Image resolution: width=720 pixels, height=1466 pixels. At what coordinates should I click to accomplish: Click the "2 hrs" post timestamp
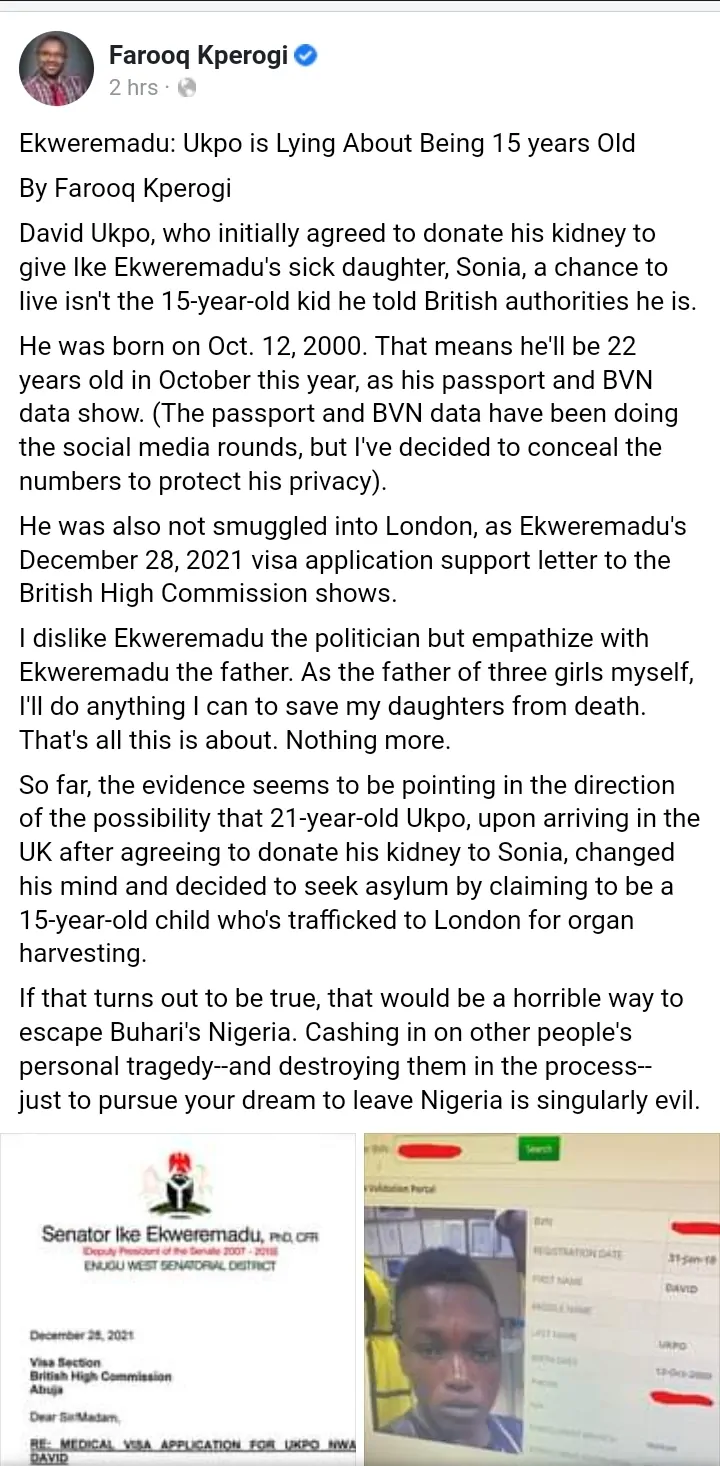pos(133,88)
